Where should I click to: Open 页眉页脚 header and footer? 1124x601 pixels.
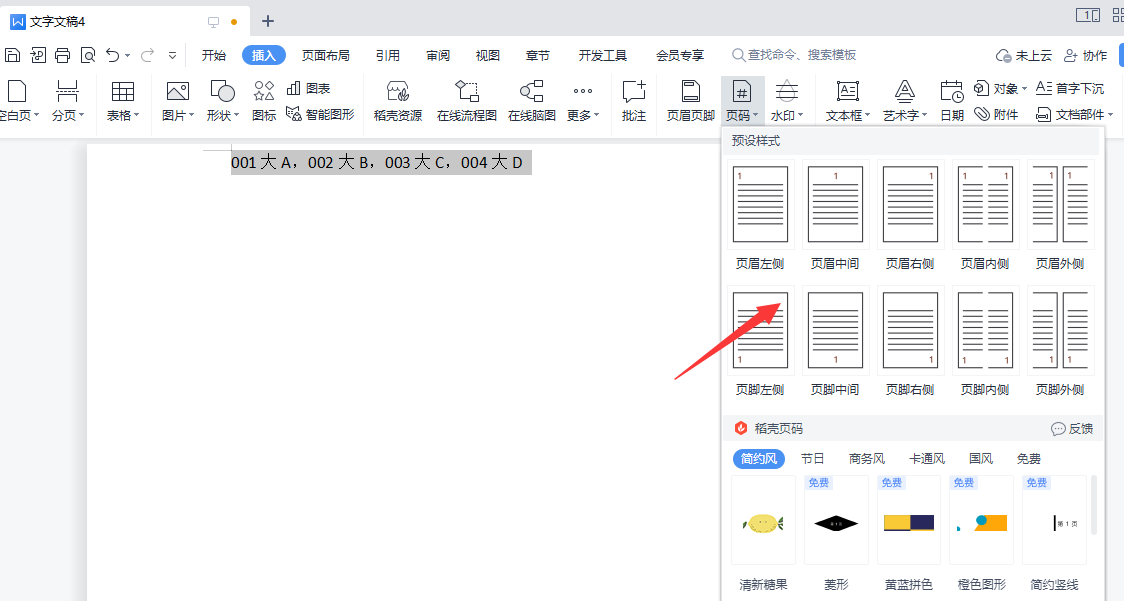[x=690, y=101]
